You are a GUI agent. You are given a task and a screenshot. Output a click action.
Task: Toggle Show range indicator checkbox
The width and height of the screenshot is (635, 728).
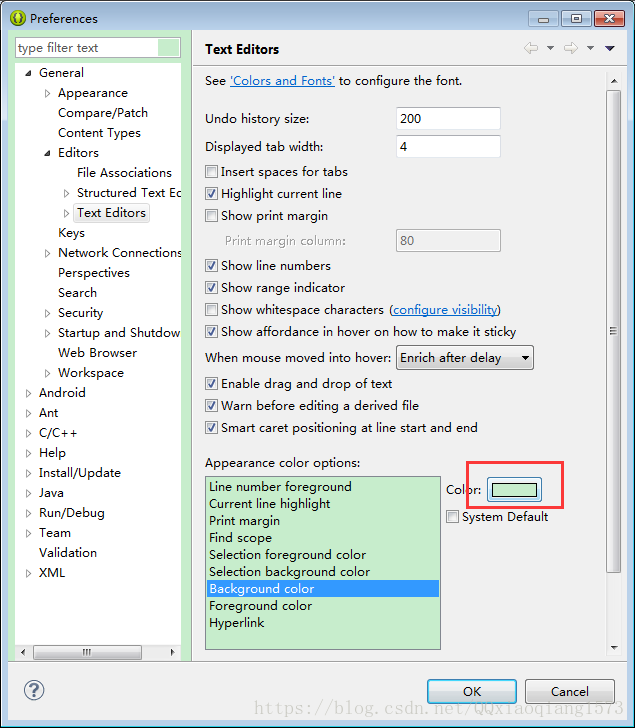211,288
